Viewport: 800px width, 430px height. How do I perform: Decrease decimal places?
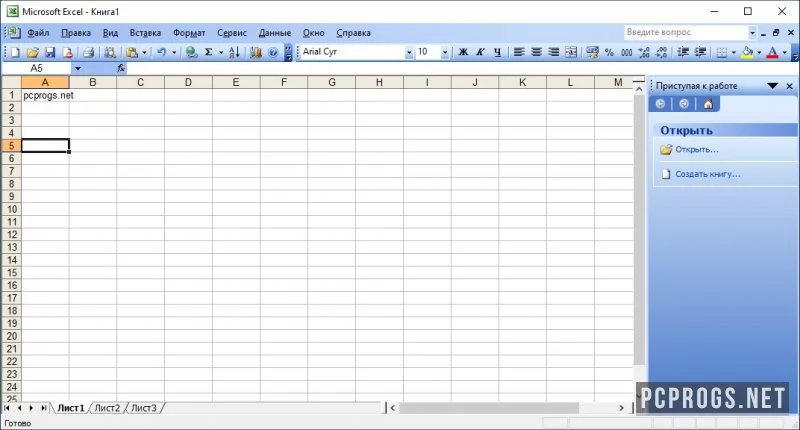[662, 52]
